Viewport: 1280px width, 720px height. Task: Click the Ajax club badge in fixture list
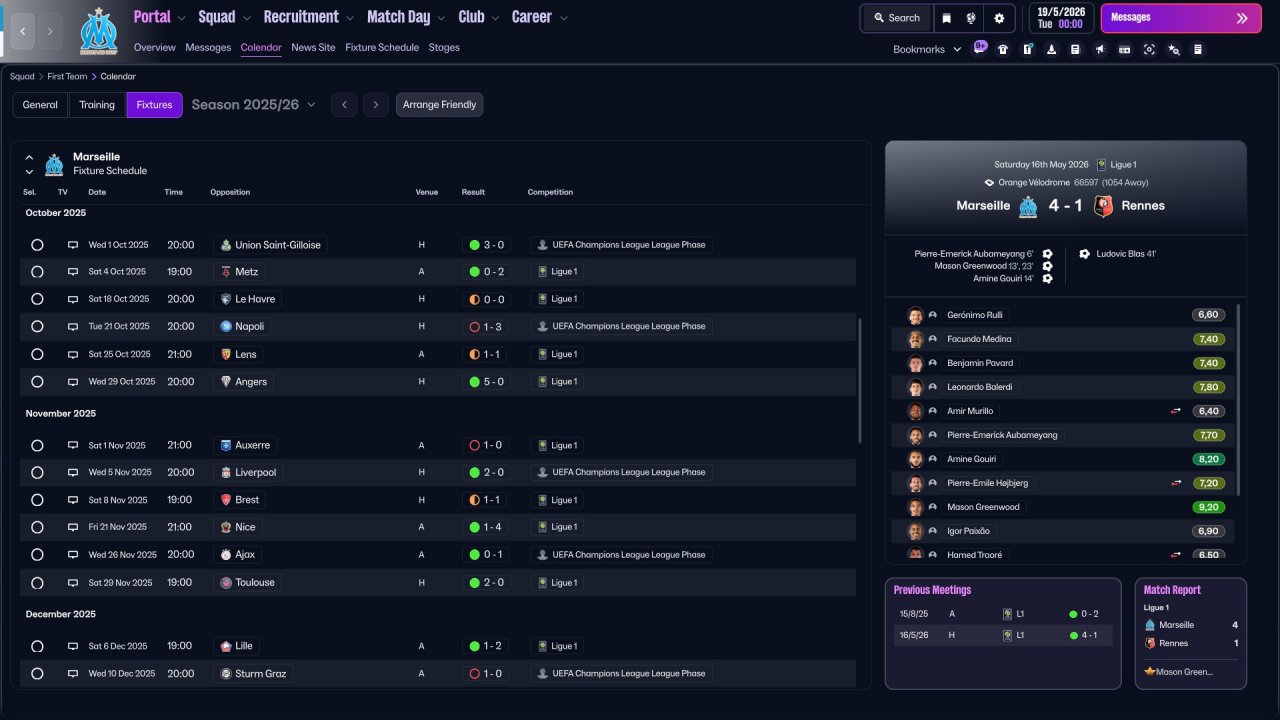click(226, 555)
